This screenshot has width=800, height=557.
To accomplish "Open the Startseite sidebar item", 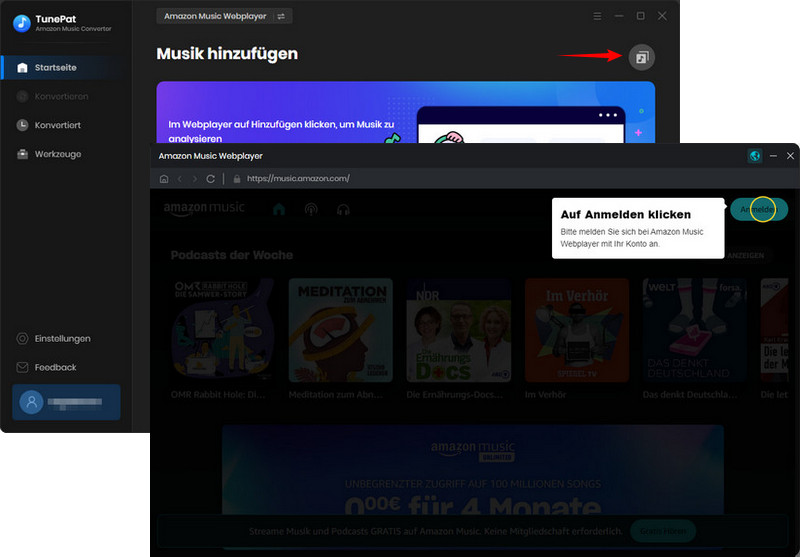I will pos(64,68).
